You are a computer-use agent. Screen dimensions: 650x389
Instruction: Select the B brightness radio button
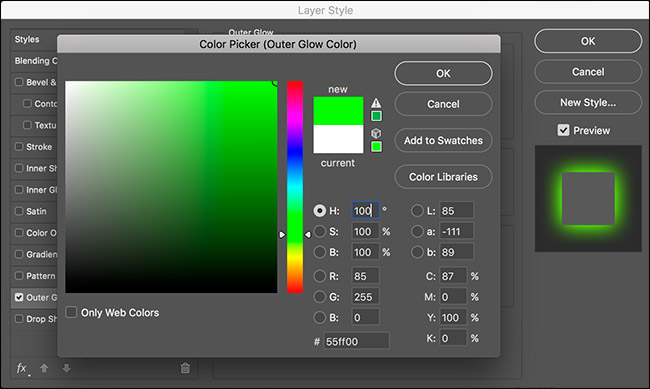pyautogui.click(x=320, y=252)
